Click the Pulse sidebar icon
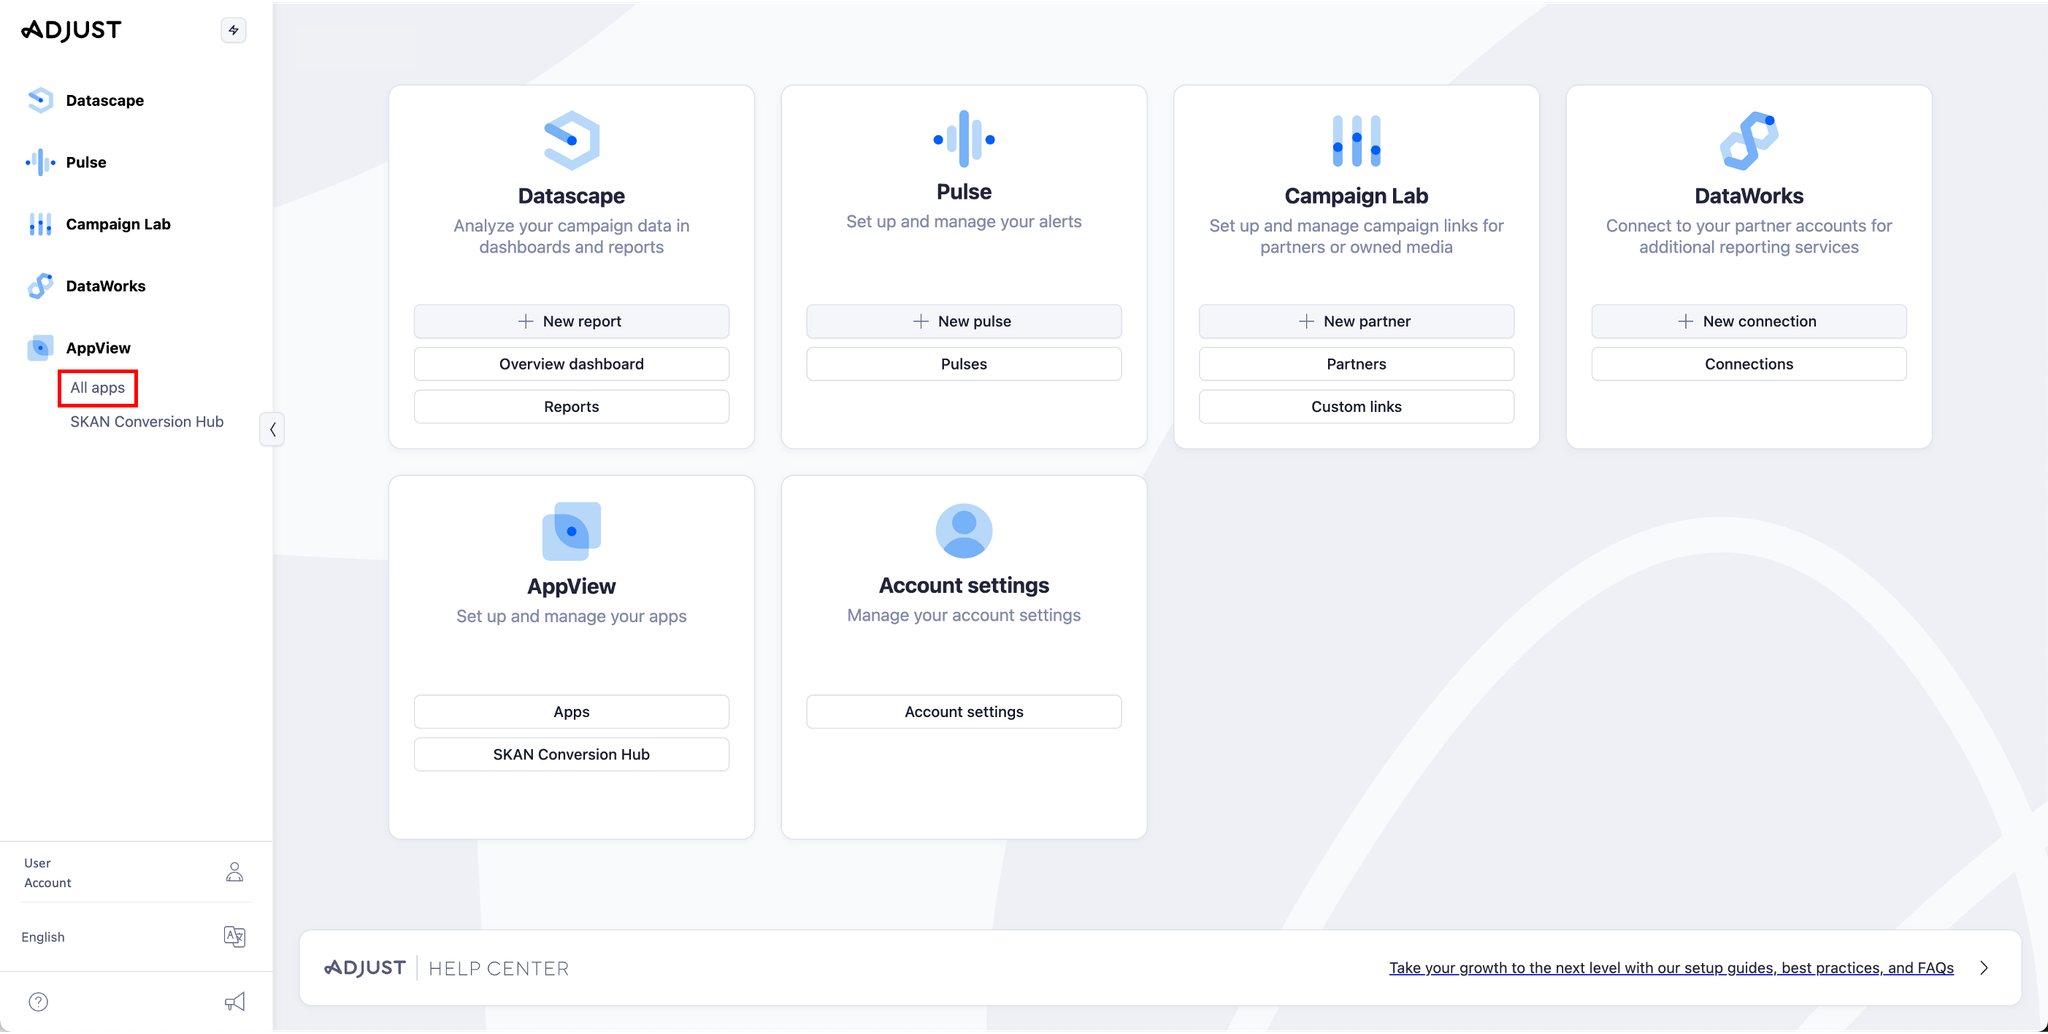Screen dimensions: 2048x1034 40,162
